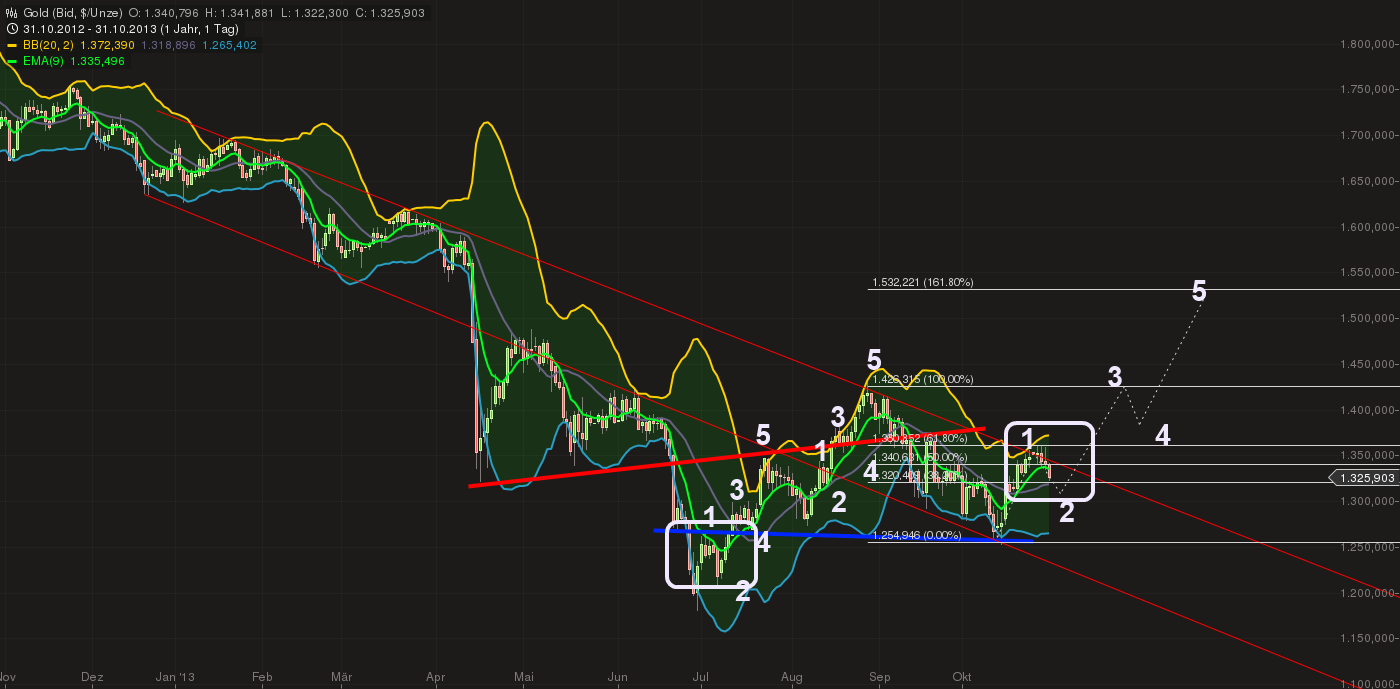Click the Jan '13 label on time axis
Screen dimensions: 1400x689
[176, 677]
